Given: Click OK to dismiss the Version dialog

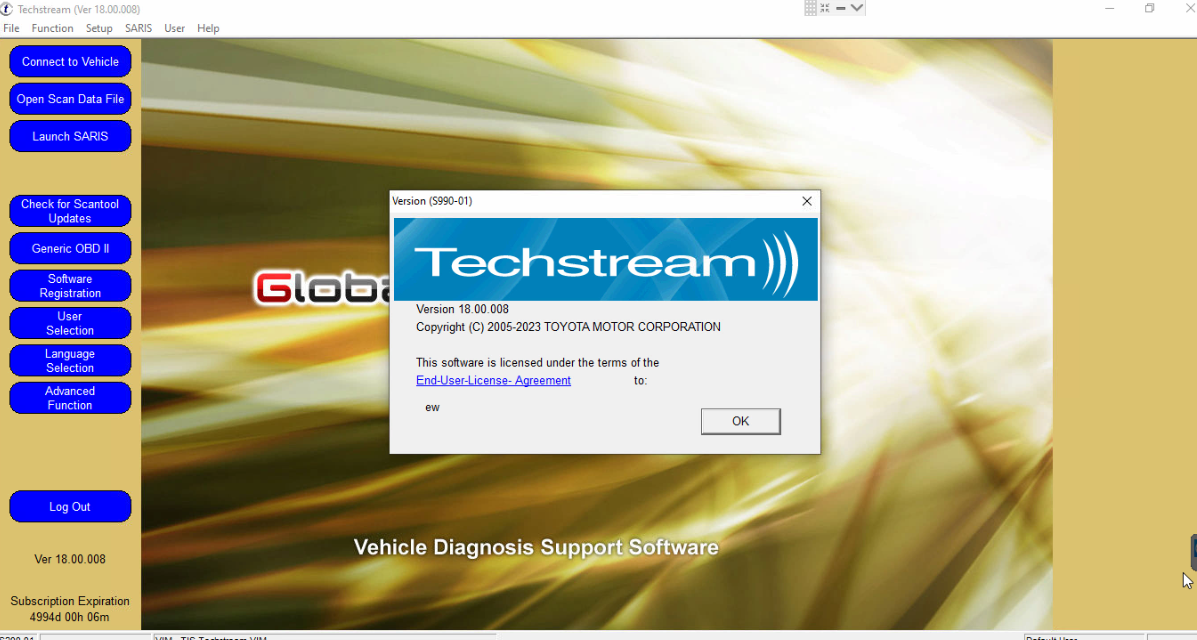Looking at the screenshot, I should click(740, 421).
